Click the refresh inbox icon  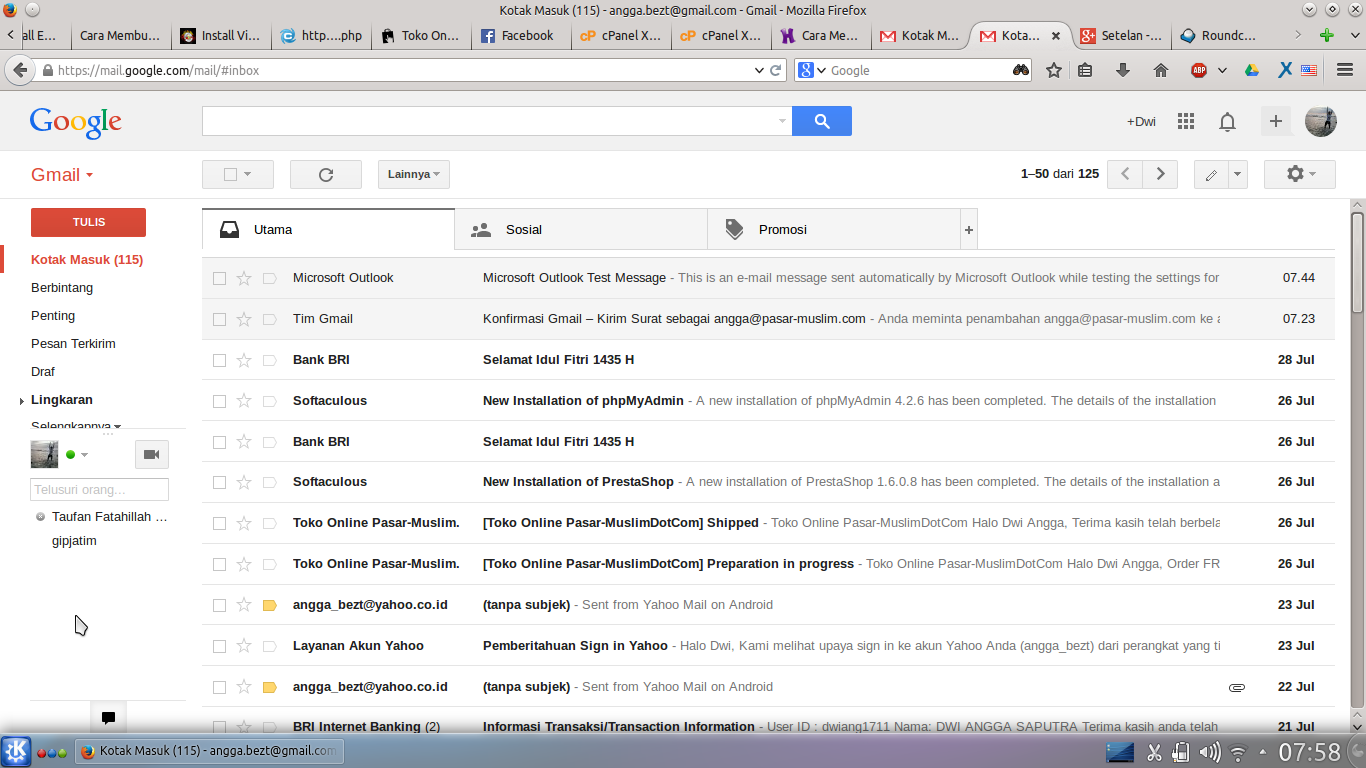tap(325, 174)
